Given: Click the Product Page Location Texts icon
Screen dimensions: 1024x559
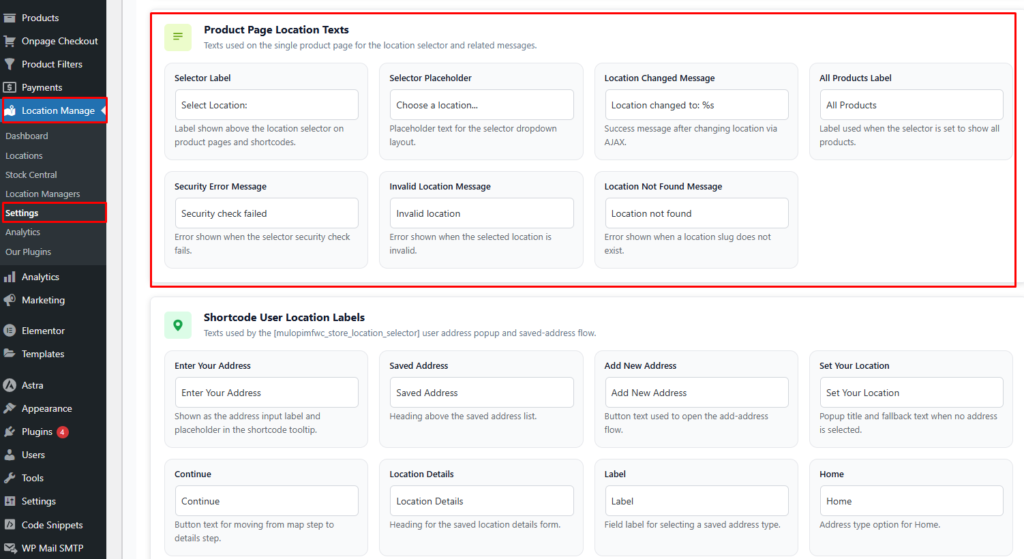Looking at the screenshot, I should pos(178,37).
